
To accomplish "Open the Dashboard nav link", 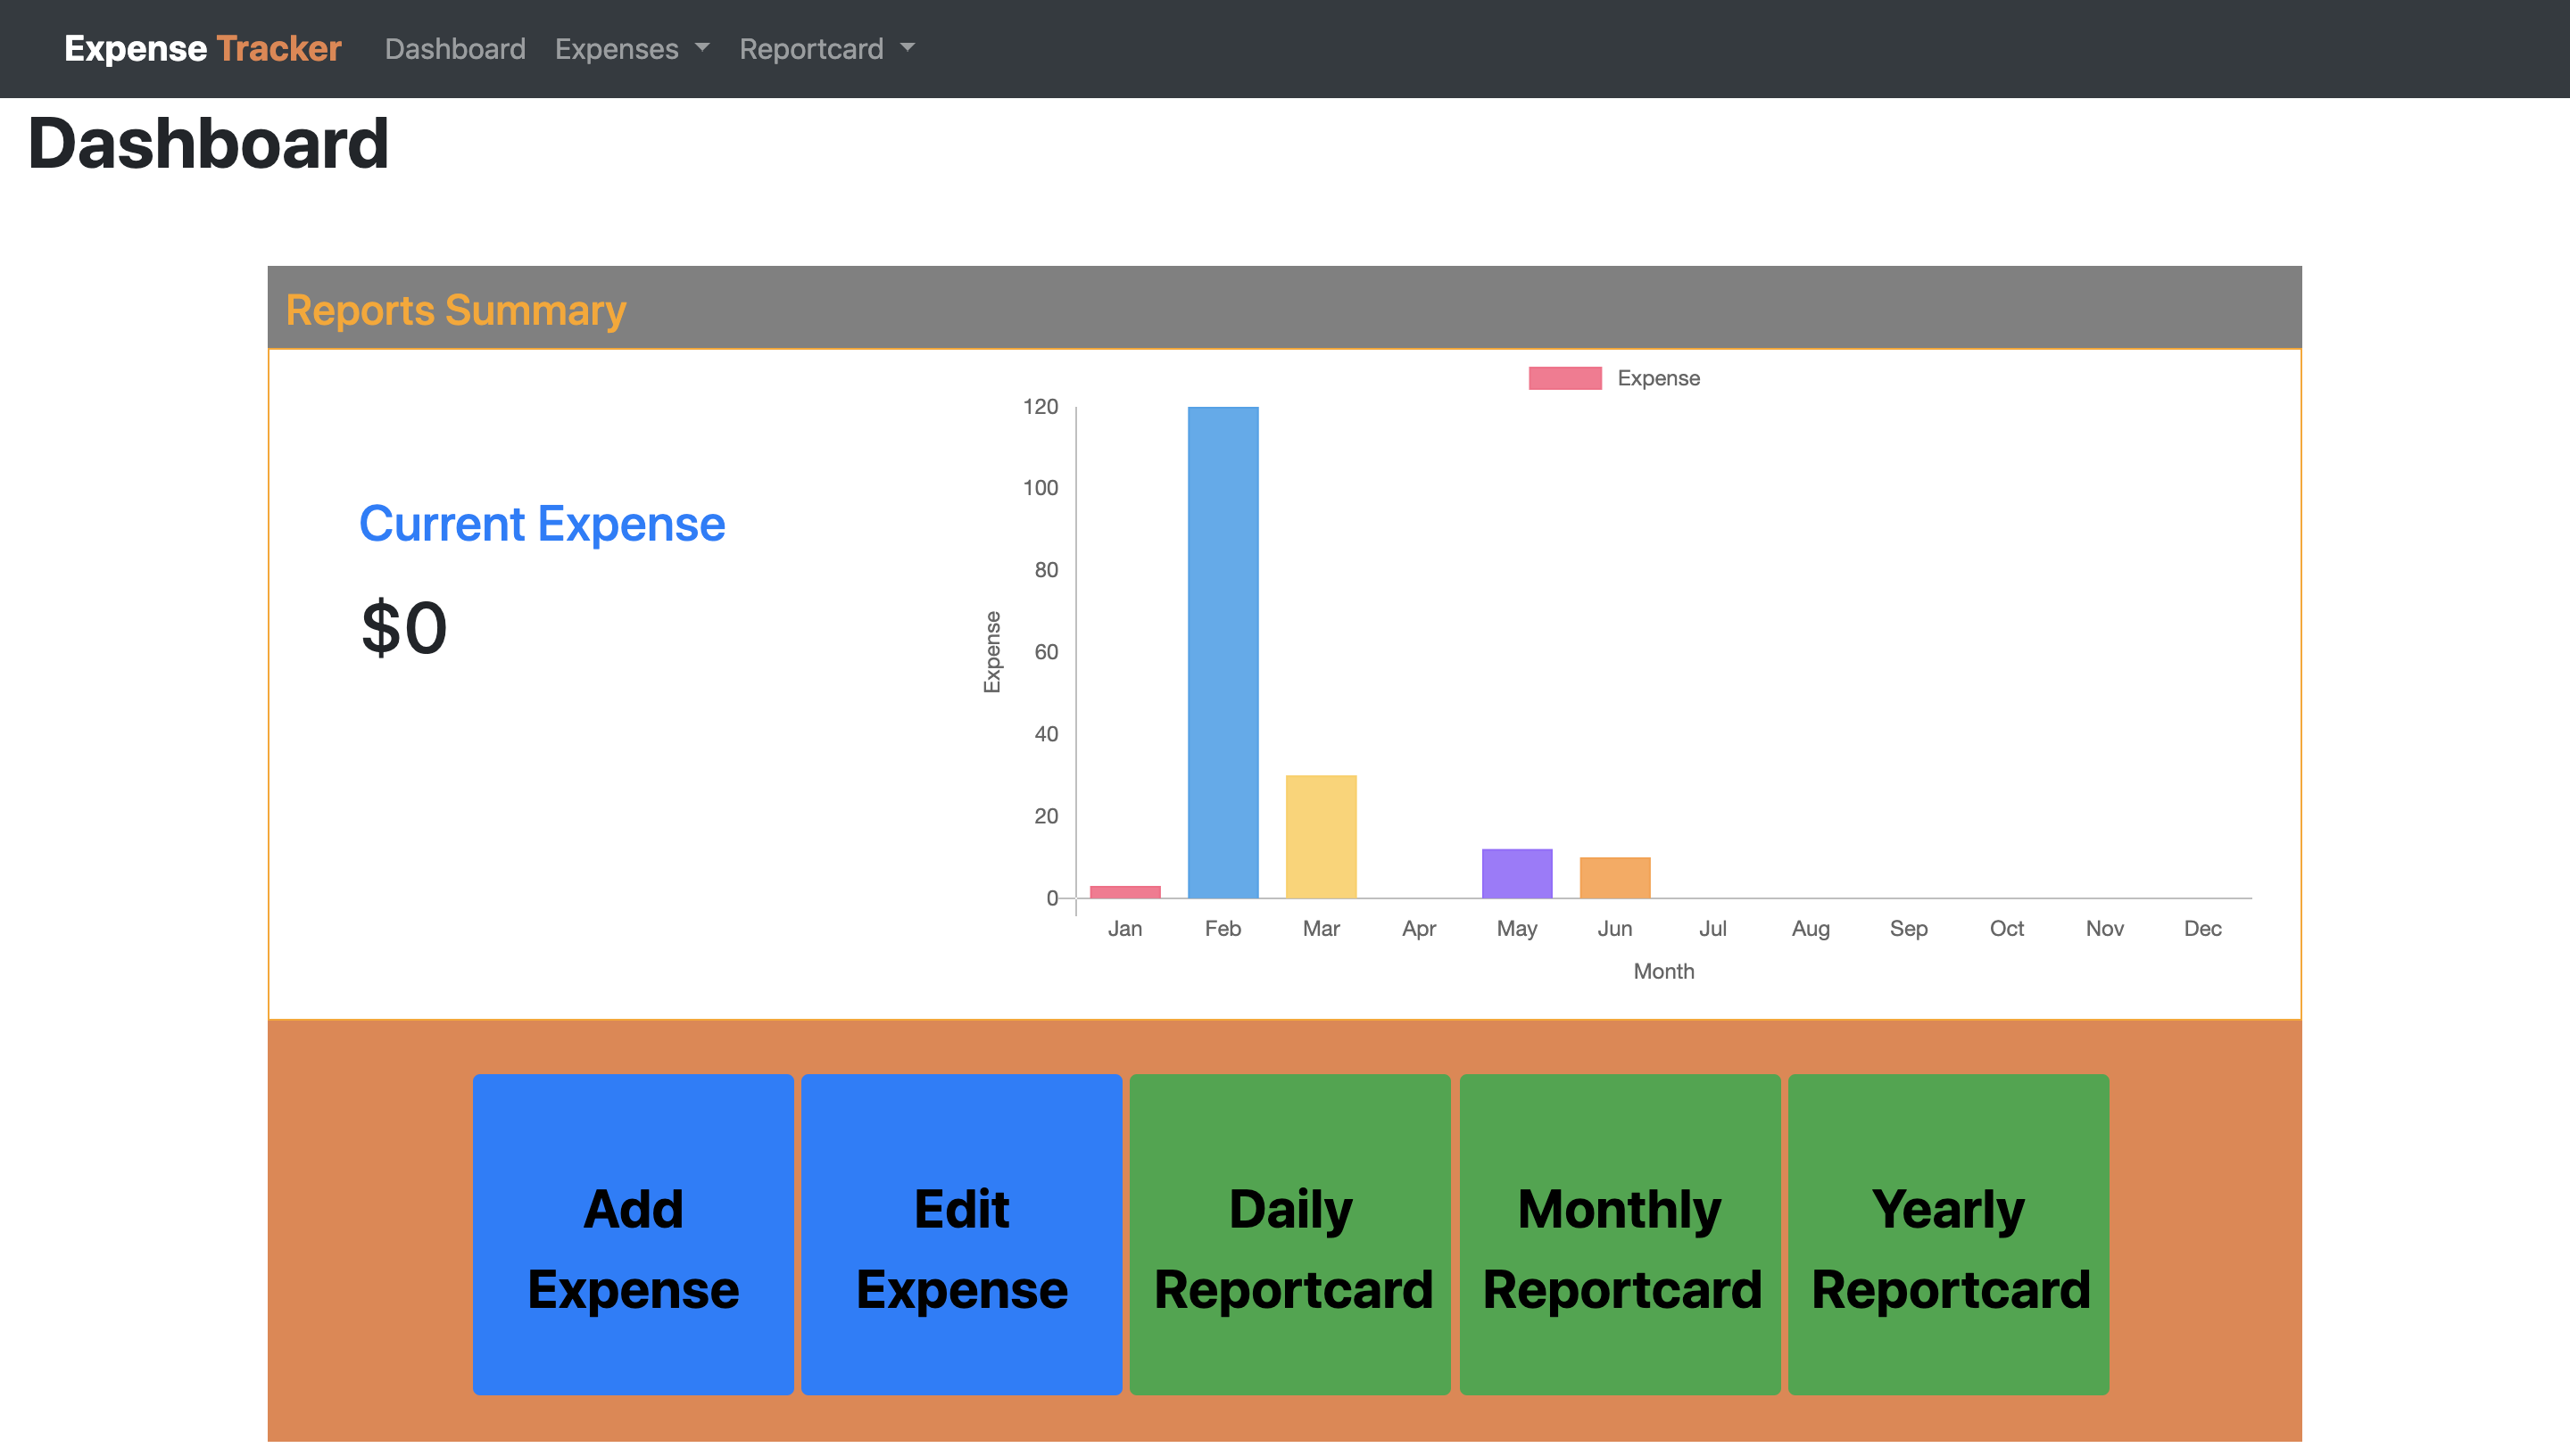I will [455, 48].
